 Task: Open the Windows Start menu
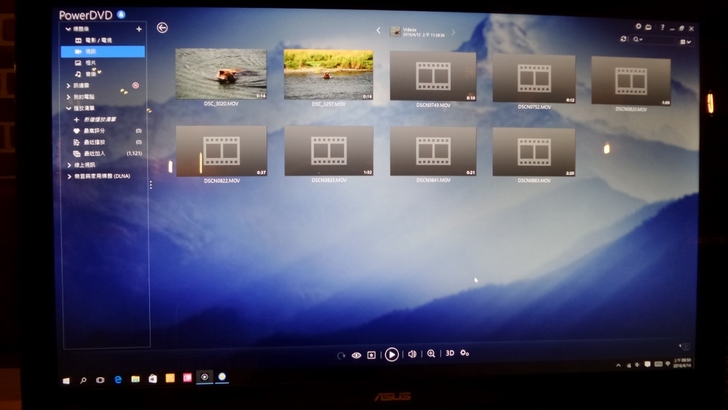66,380
